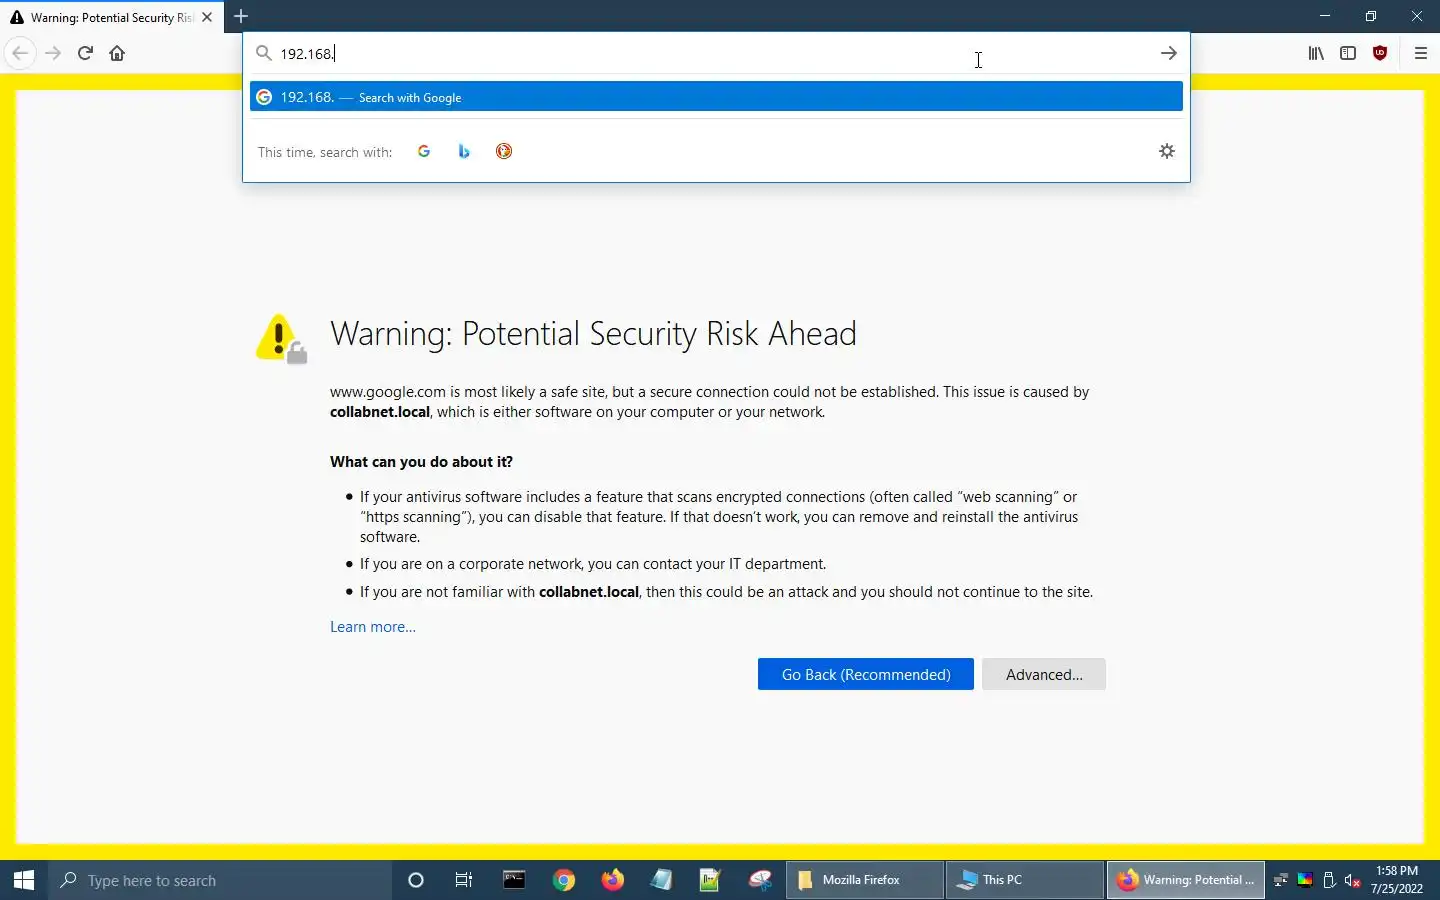Screen dimensions: 1440x900
Task: Open the pinwheel pinned taskbar icon
Action: click(761, 880)
